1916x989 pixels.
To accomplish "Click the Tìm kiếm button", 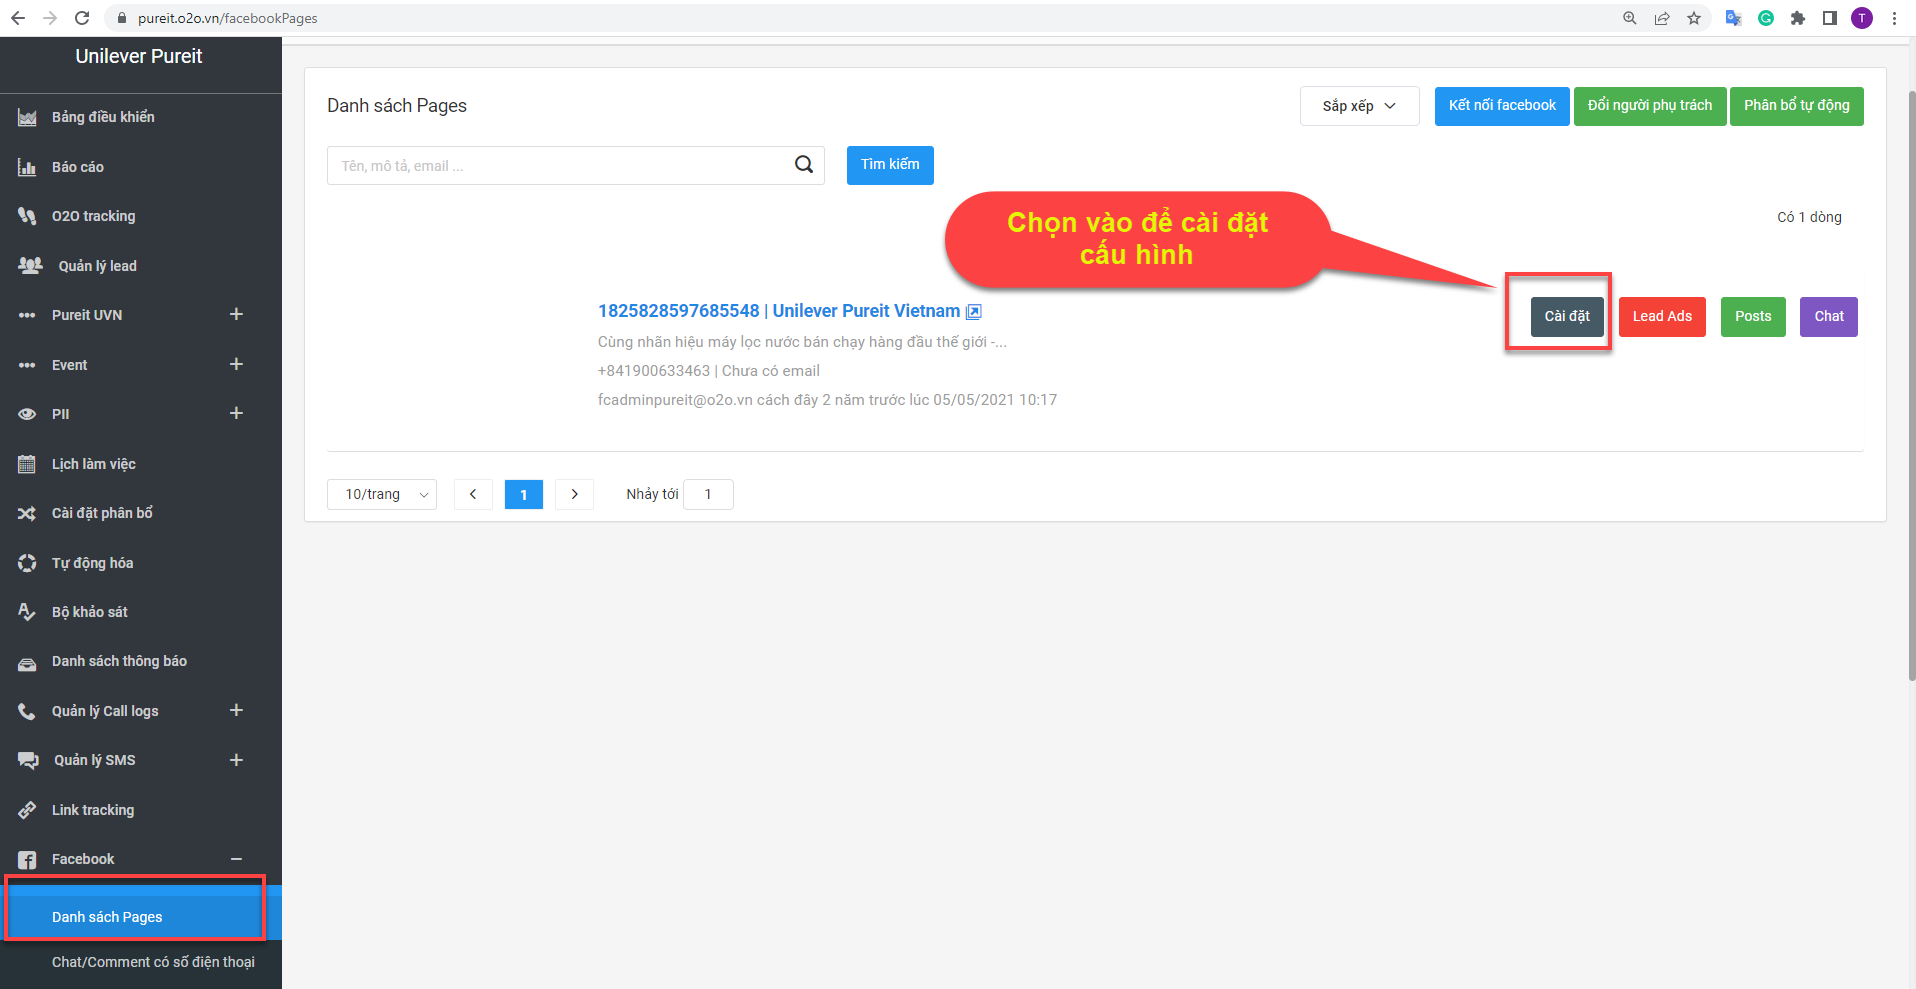I will coord(890,165).
